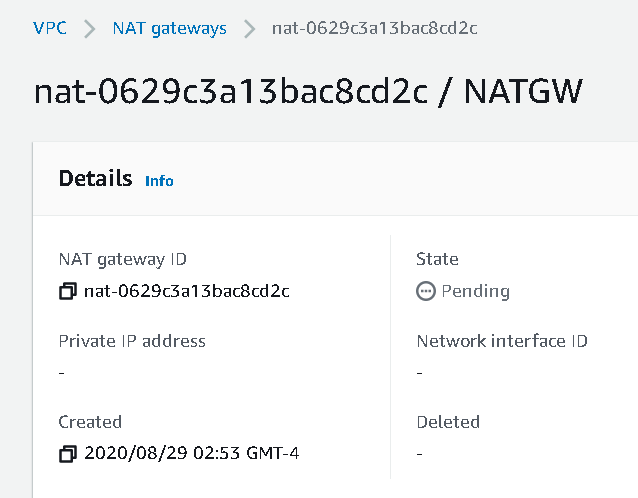
Task: Go to VPC breadcrumb
Action: click(x=50, y=28)
